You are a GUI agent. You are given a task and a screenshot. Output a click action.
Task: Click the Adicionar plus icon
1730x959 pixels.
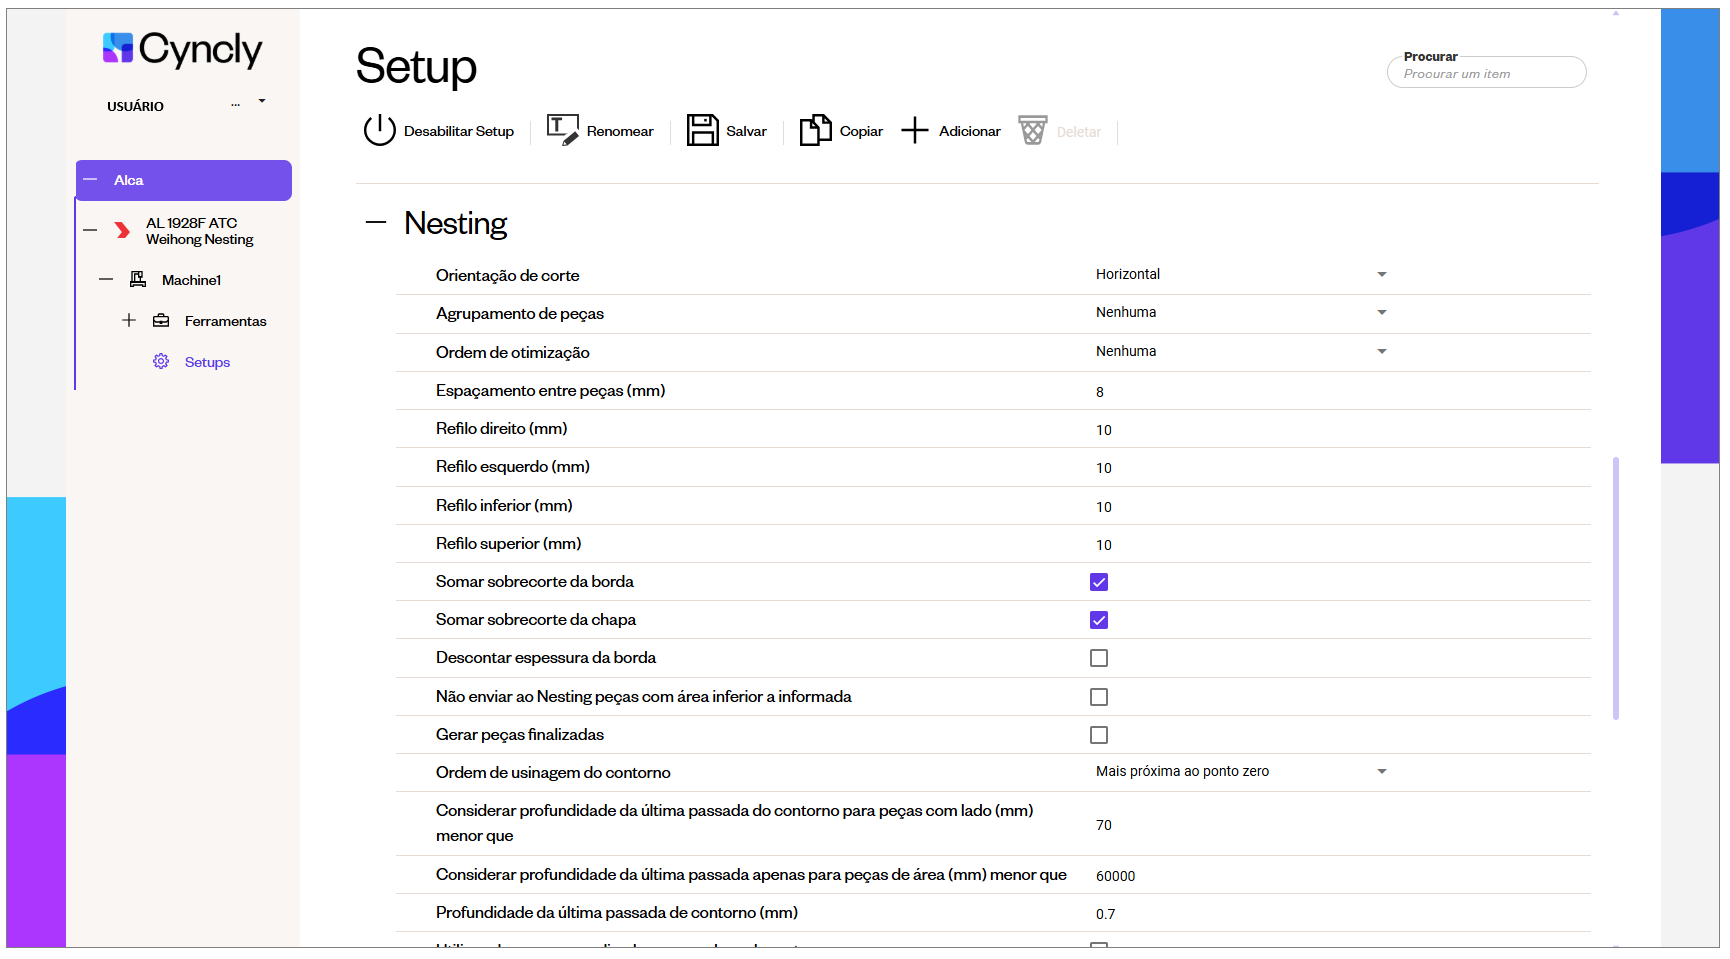pos(915,130)
